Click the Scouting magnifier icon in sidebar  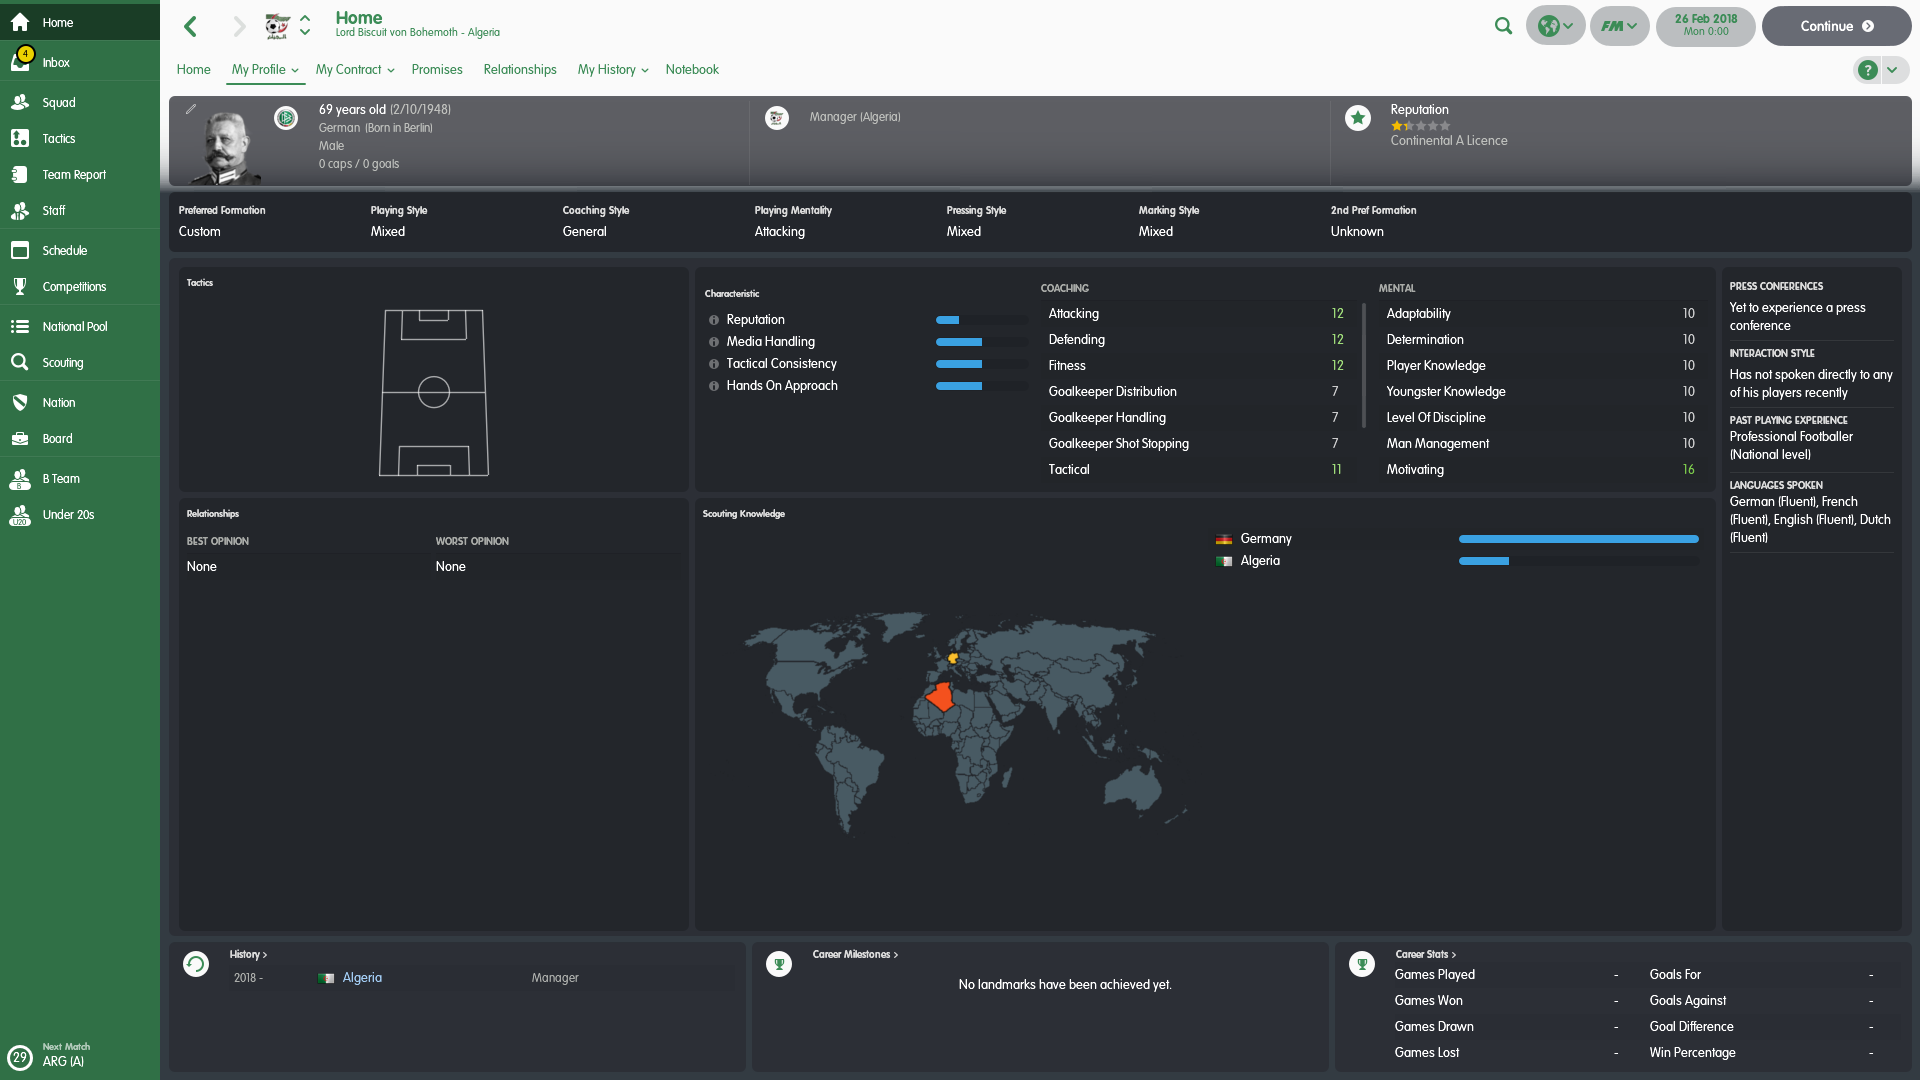click(20, 363)
